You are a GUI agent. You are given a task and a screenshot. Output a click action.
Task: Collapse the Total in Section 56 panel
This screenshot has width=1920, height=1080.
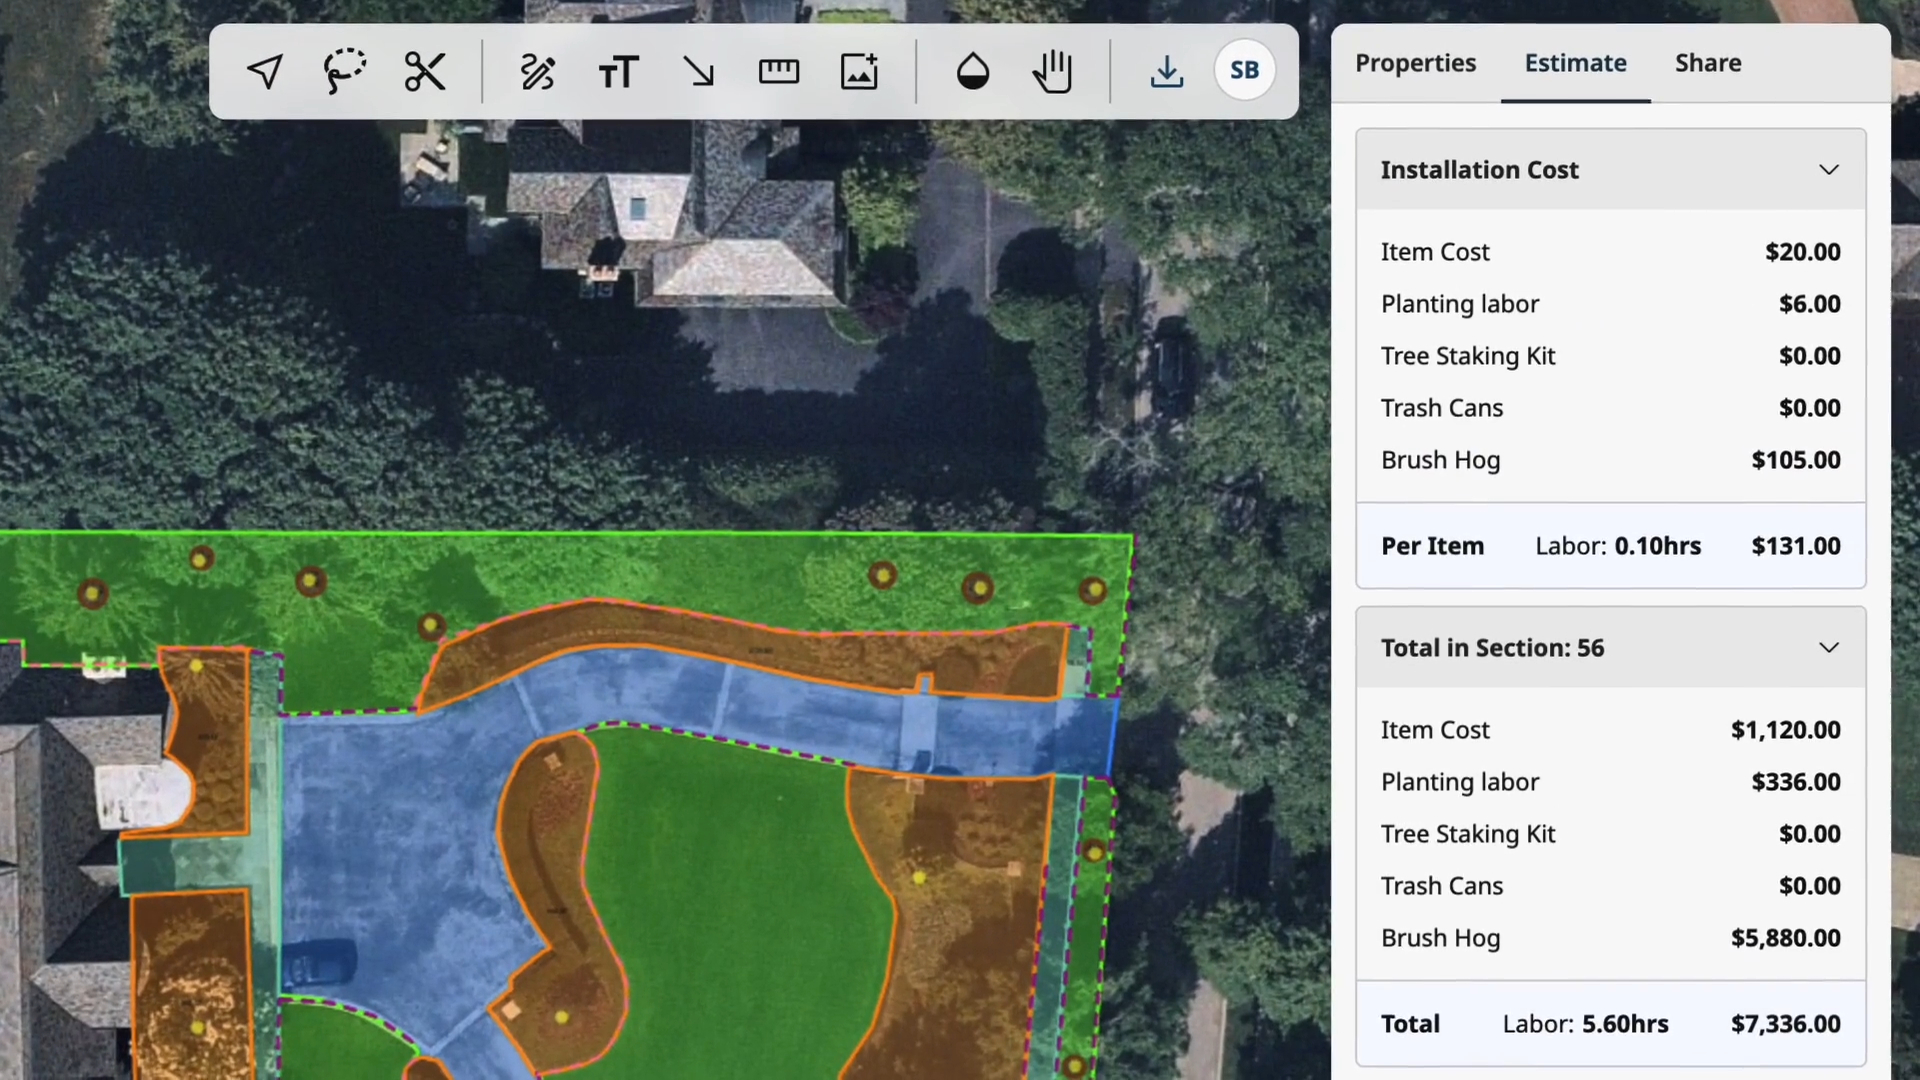coord(1828,647)
